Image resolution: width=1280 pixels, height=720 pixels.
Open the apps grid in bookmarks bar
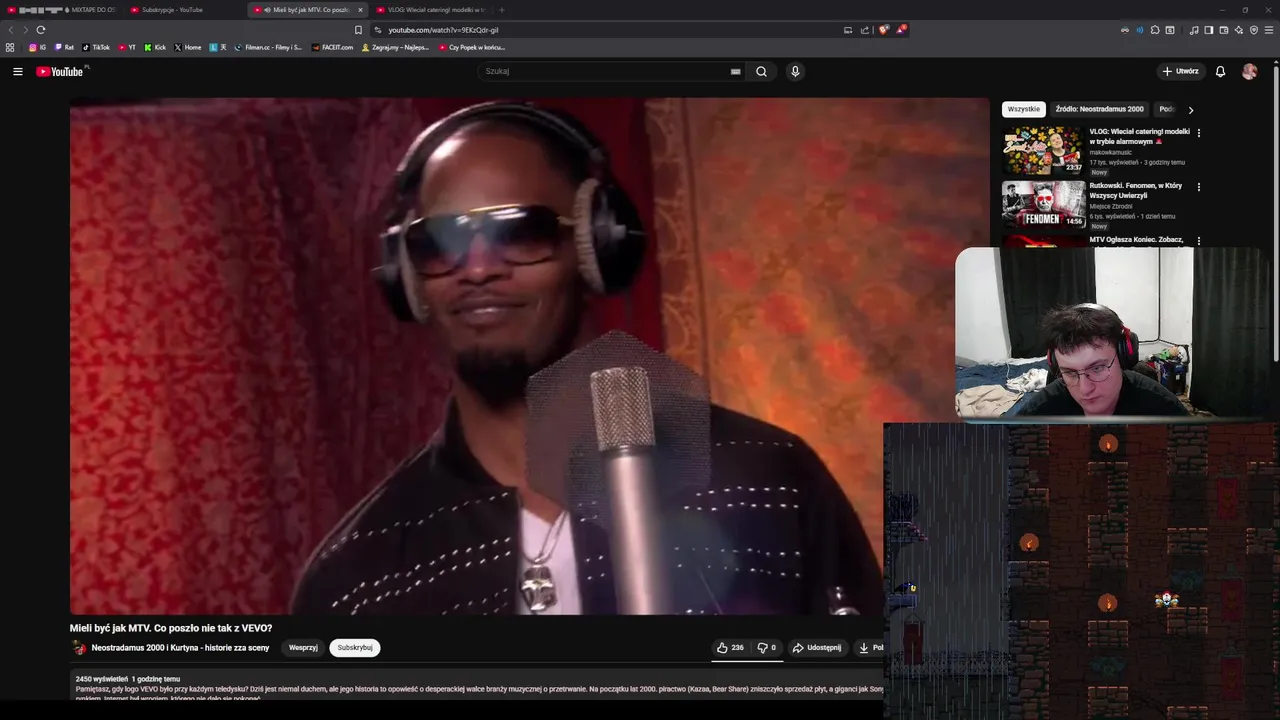tap(10, 47)
